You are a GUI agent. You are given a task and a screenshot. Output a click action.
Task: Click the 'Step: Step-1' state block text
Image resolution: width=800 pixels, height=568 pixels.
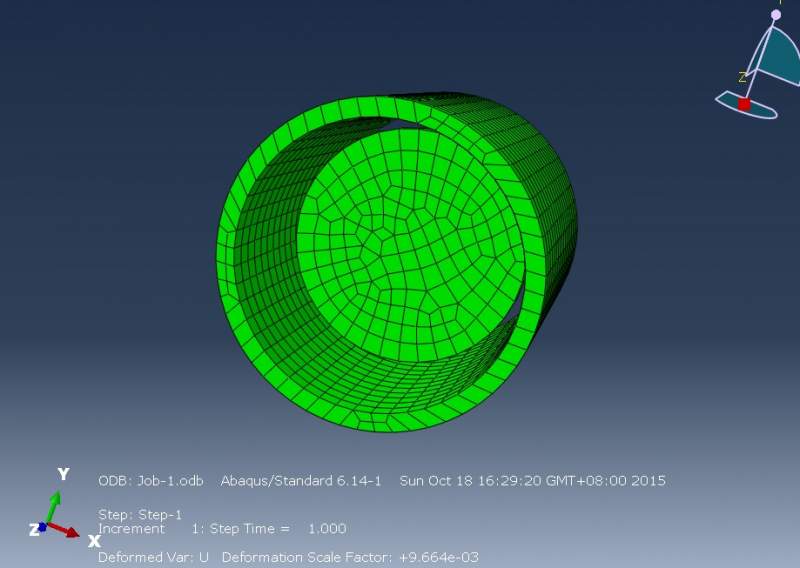[x=140, y=514]
